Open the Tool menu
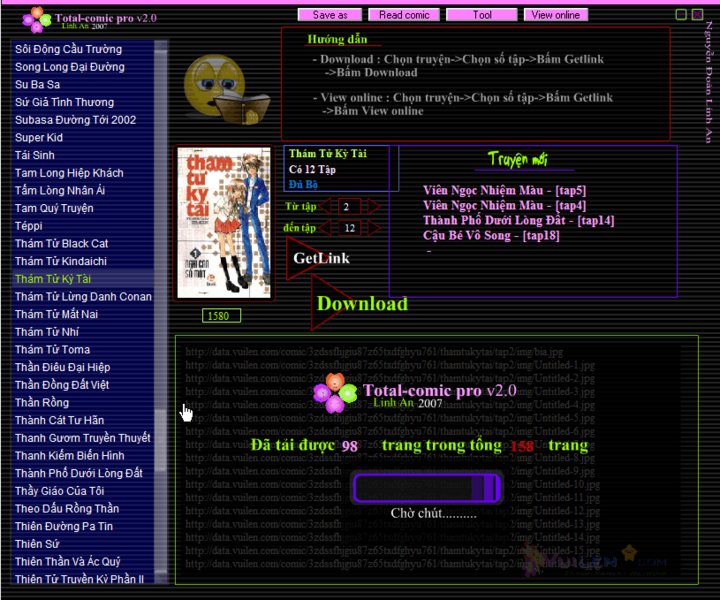720x600 pixels. click(482, 15)
